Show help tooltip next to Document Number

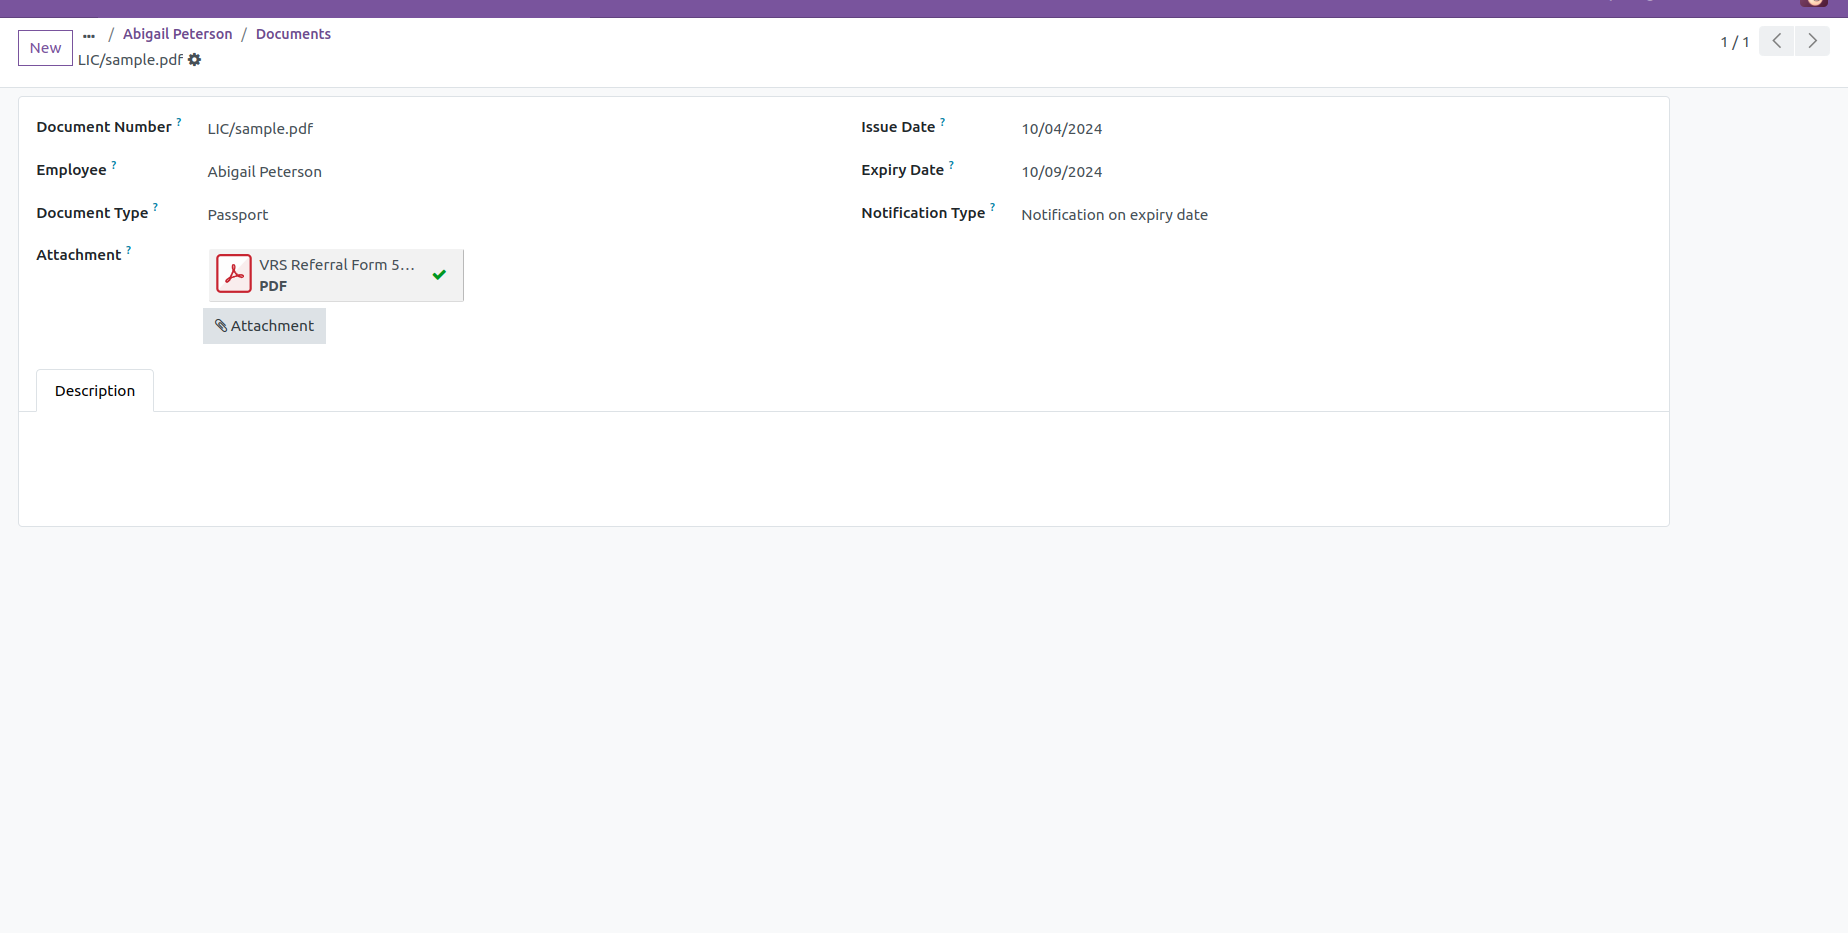point(179,122)
